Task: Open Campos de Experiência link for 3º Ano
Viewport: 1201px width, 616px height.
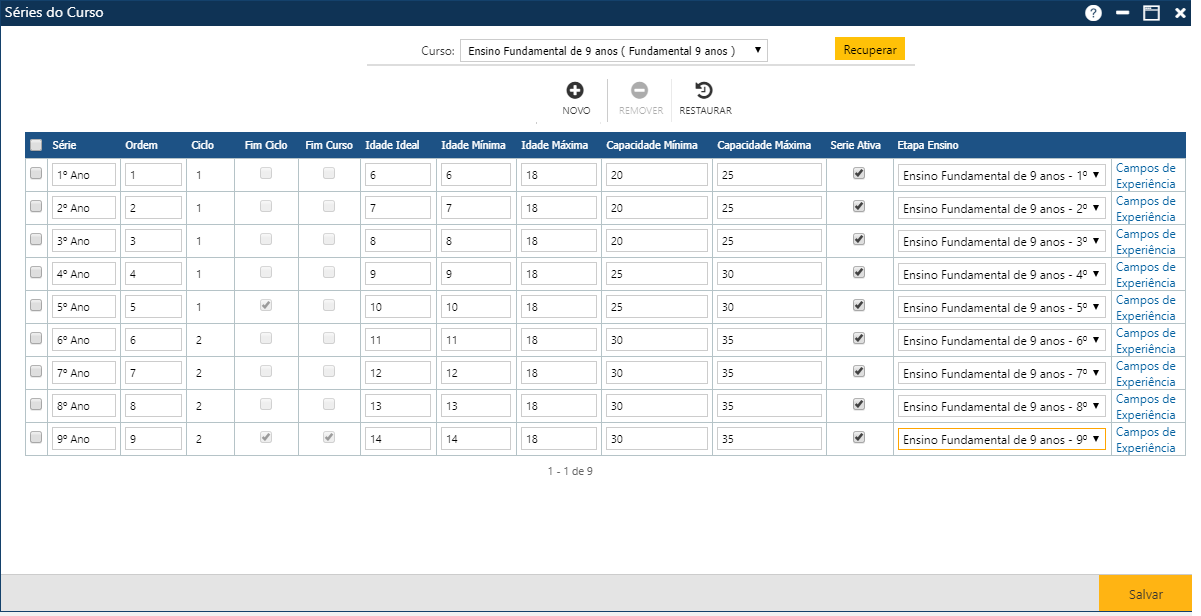Action: [1145, 242]
